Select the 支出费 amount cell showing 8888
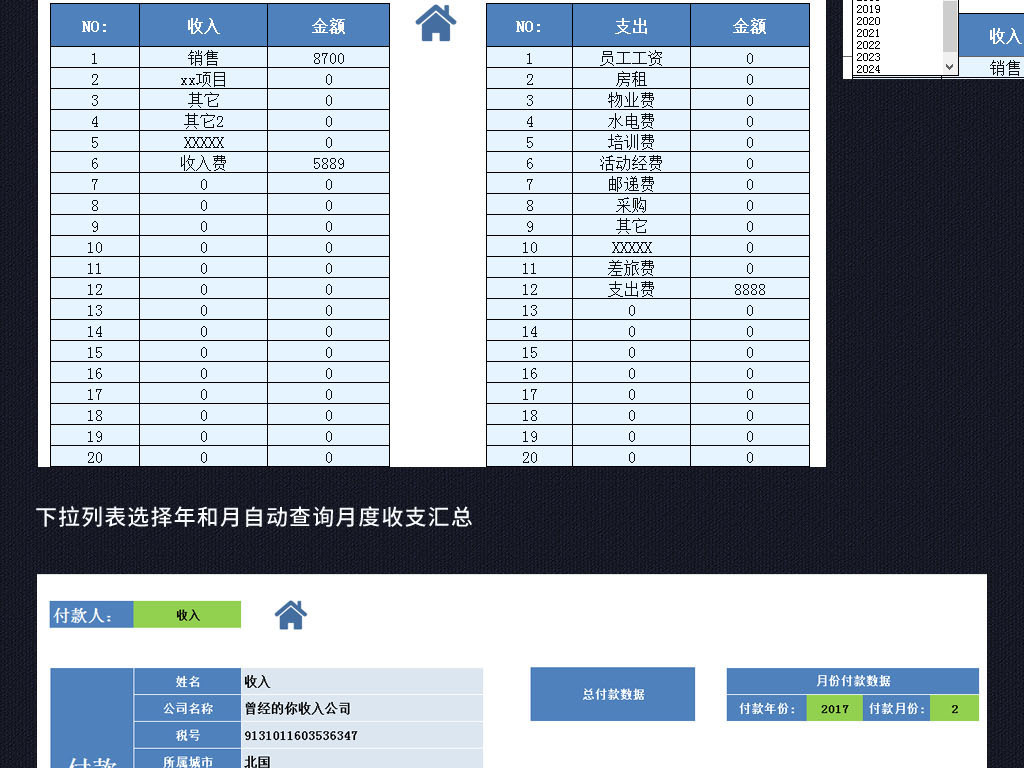 pyautogui.click(x=749, y=289)
